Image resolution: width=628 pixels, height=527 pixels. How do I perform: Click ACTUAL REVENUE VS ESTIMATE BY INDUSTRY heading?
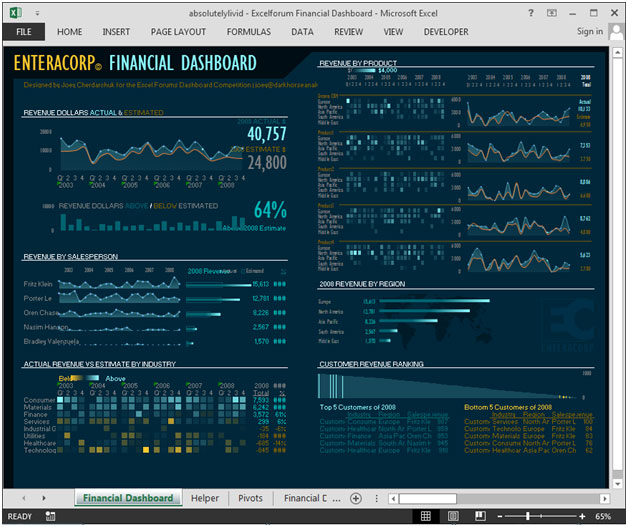(100, 364)
